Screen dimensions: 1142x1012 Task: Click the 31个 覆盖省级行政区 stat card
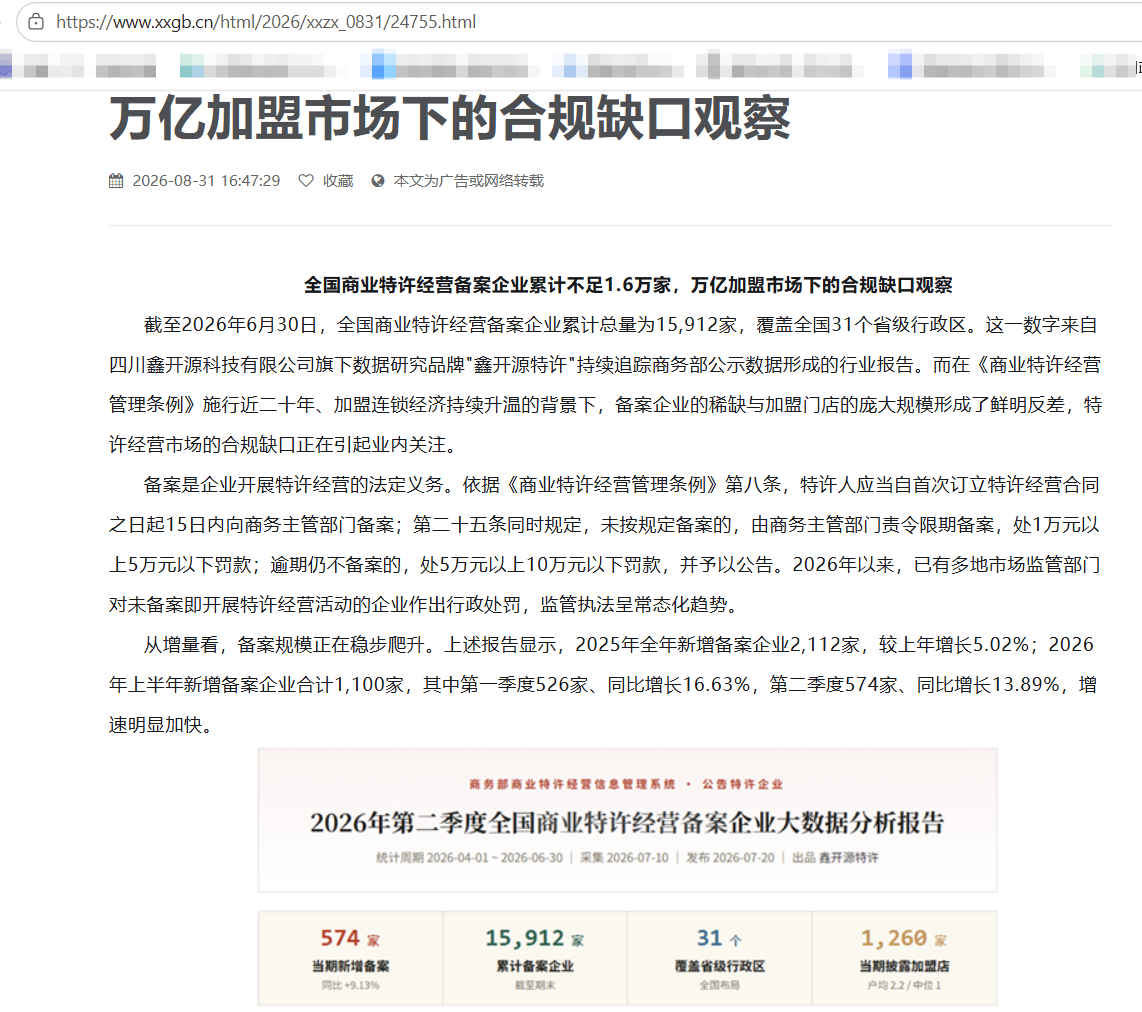pos(720,958)
